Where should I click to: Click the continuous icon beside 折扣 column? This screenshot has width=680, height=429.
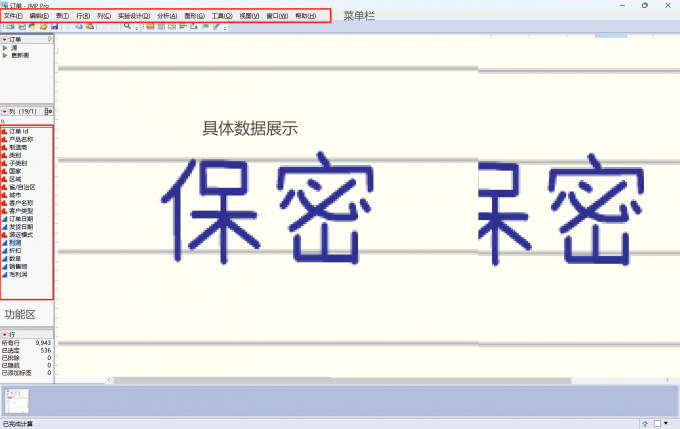[4, 250]
